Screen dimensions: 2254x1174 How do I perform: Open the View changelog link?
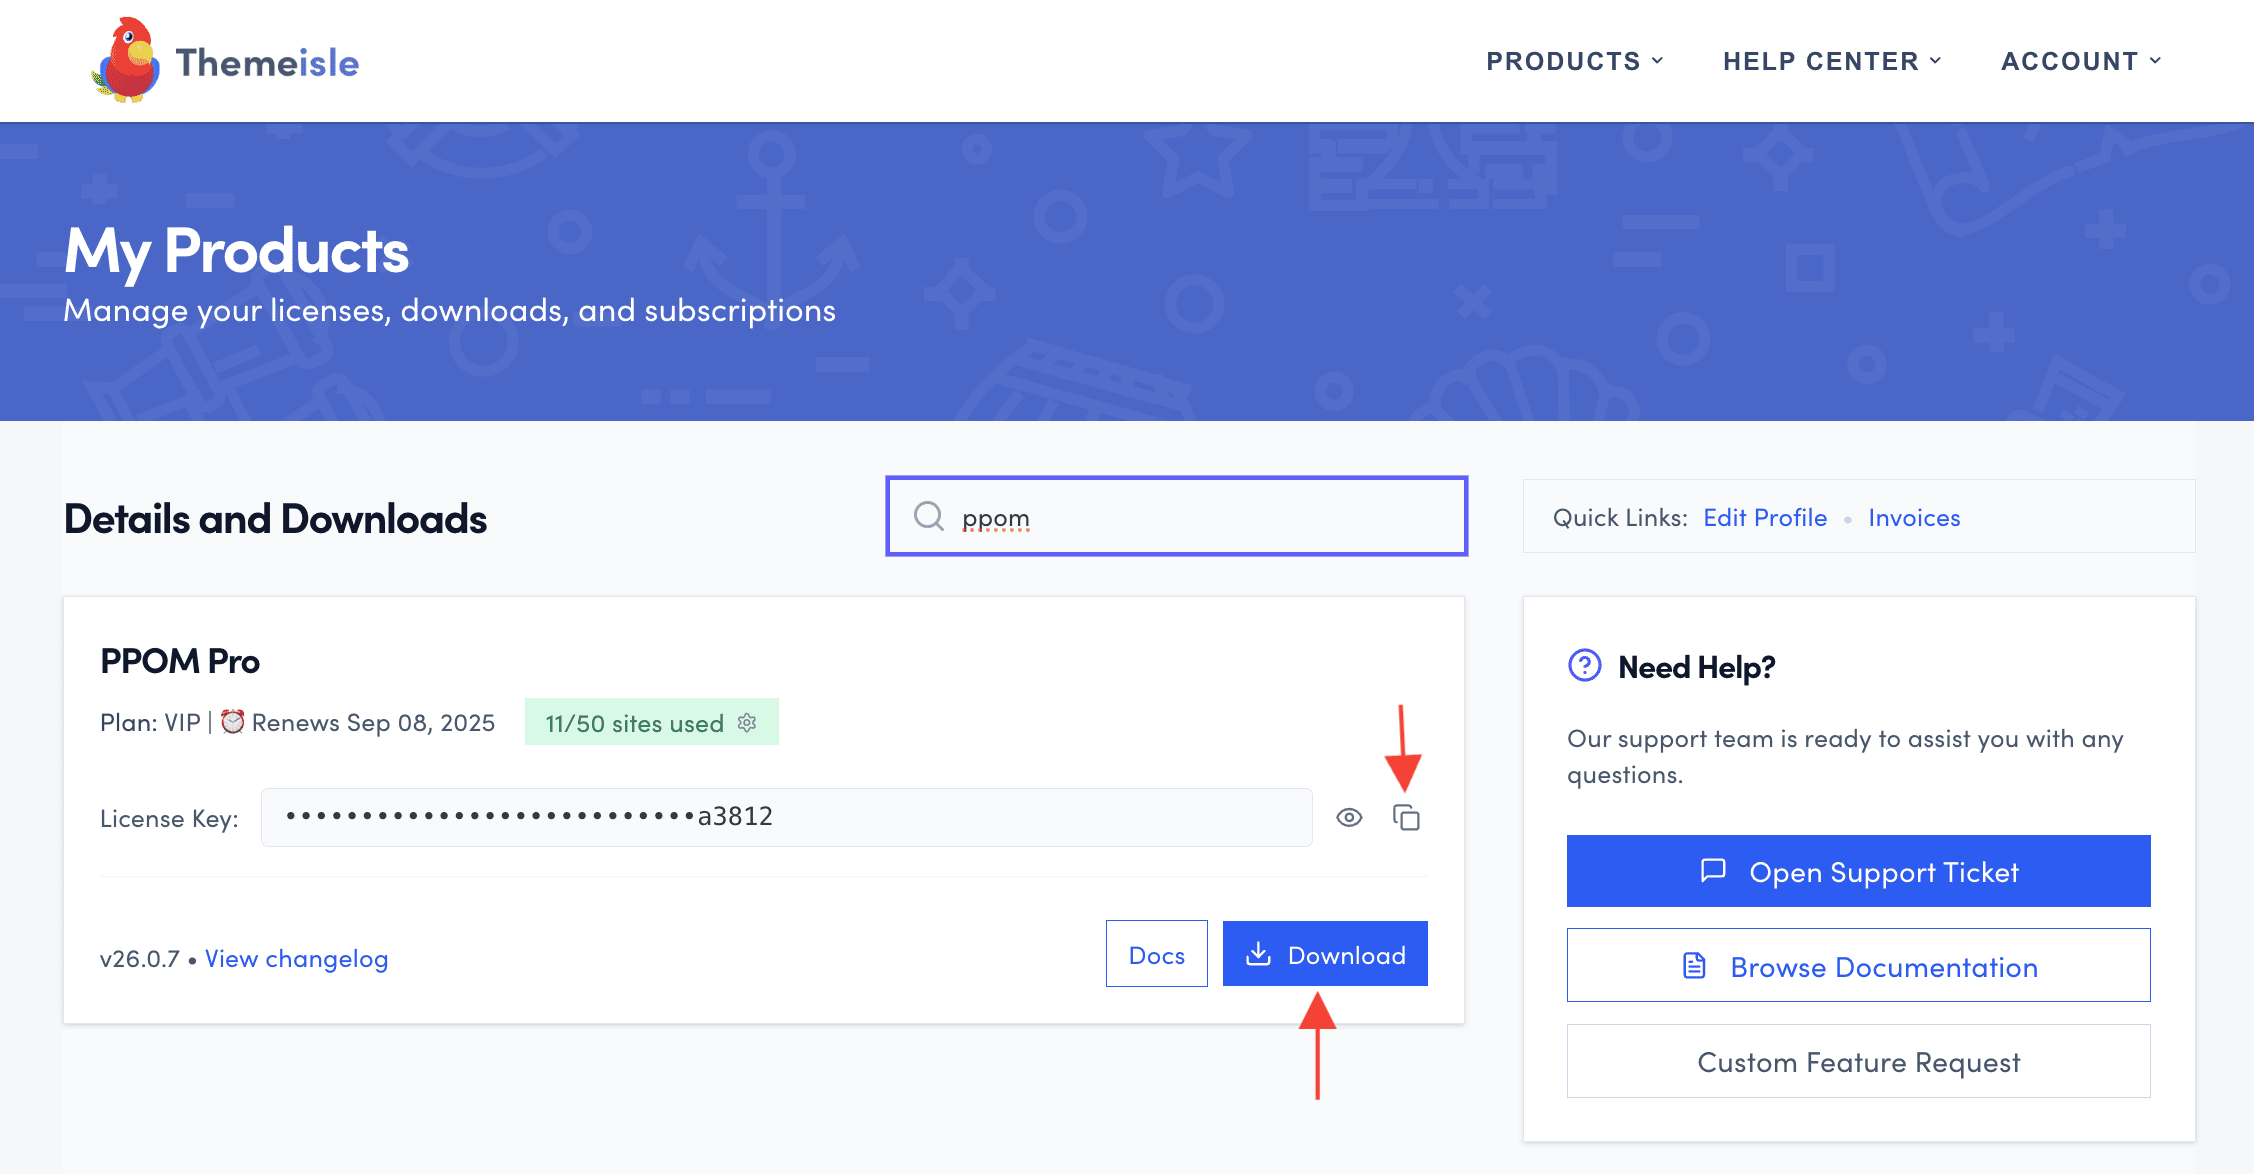click(x=296, y=958)
